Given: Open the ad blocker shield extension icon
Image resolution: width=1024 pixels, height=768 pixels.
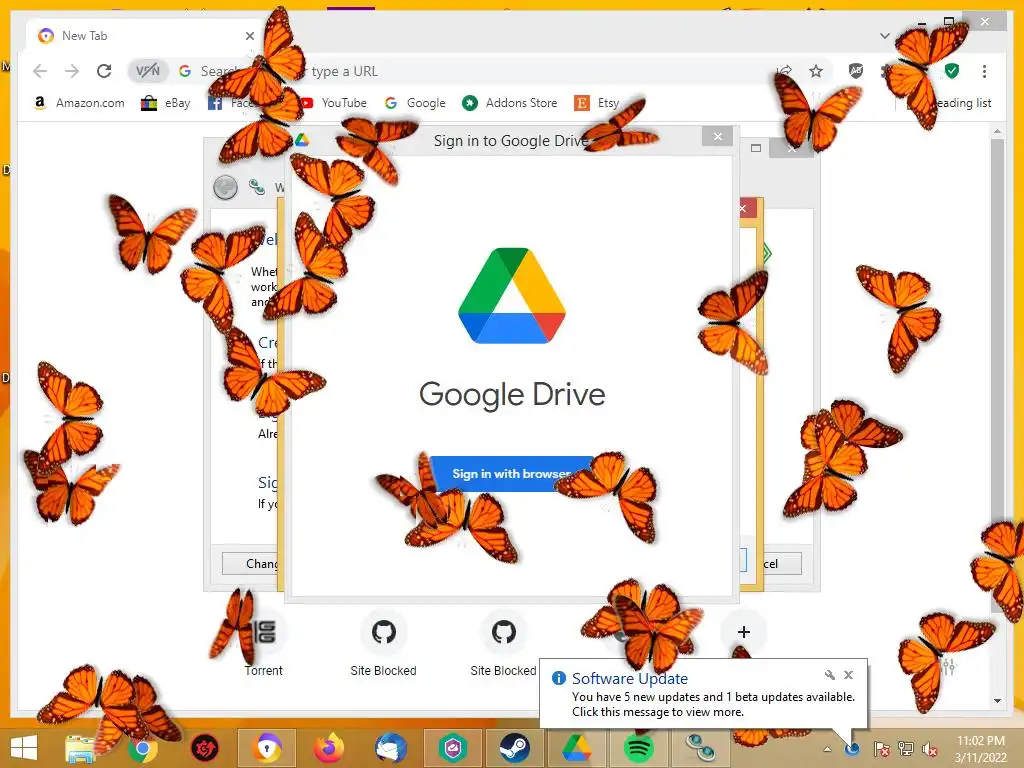Looking at the screenshot, I should point(856,71).
